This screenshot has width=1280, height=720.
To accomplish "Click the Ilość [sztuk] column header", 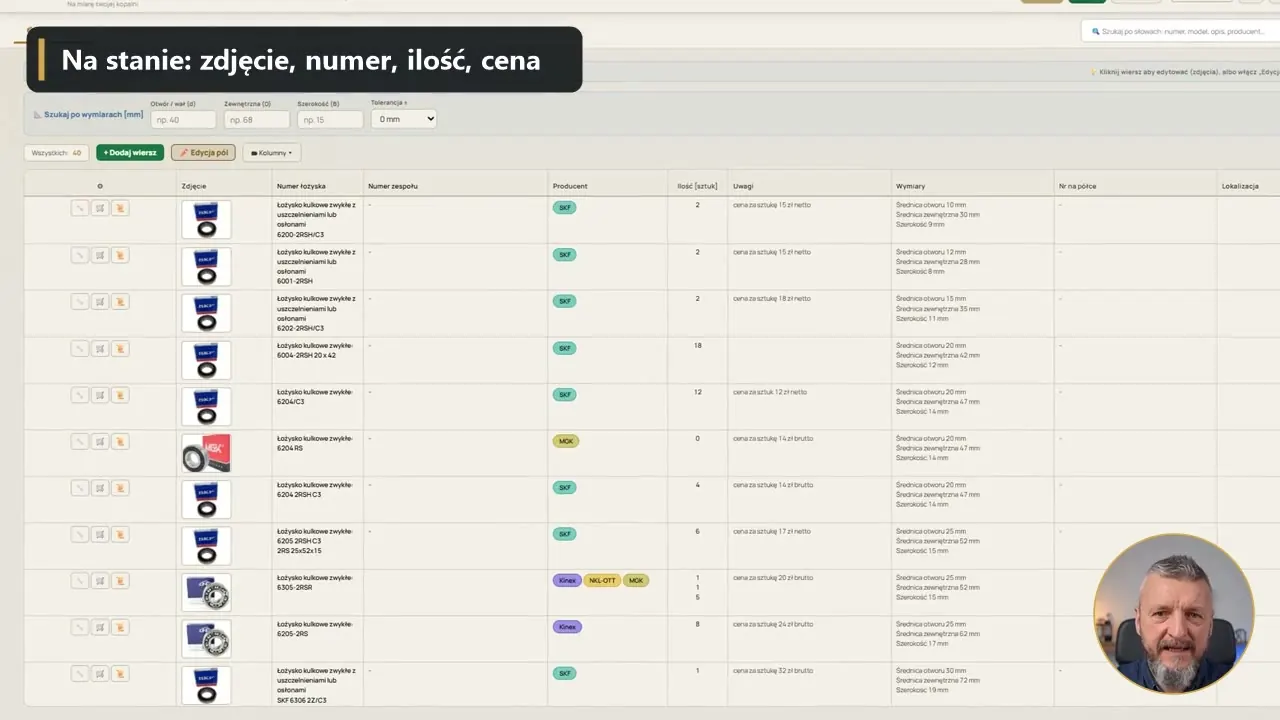I will tap(697, 186).
